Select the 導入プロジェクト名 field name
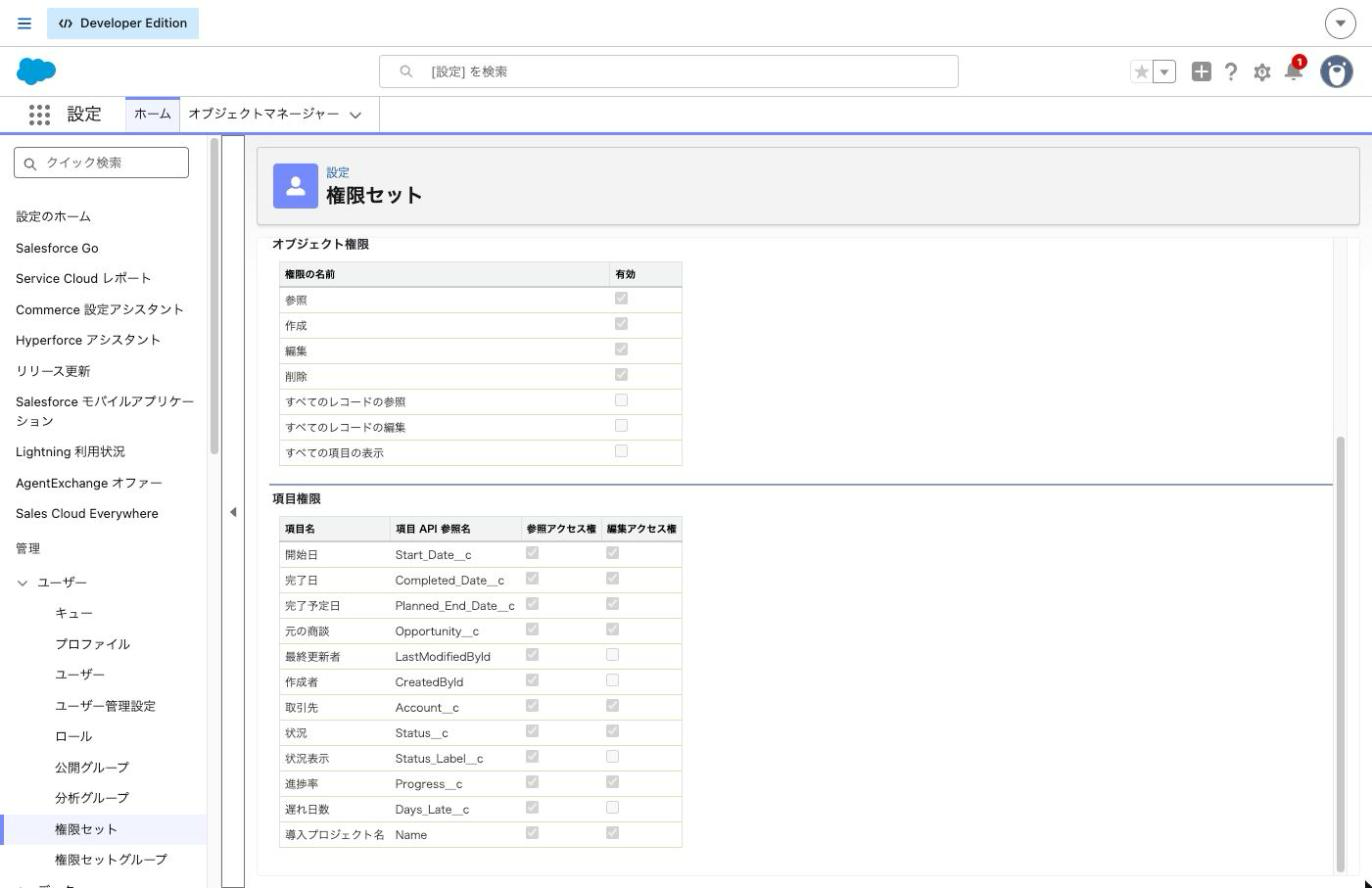 334,834
